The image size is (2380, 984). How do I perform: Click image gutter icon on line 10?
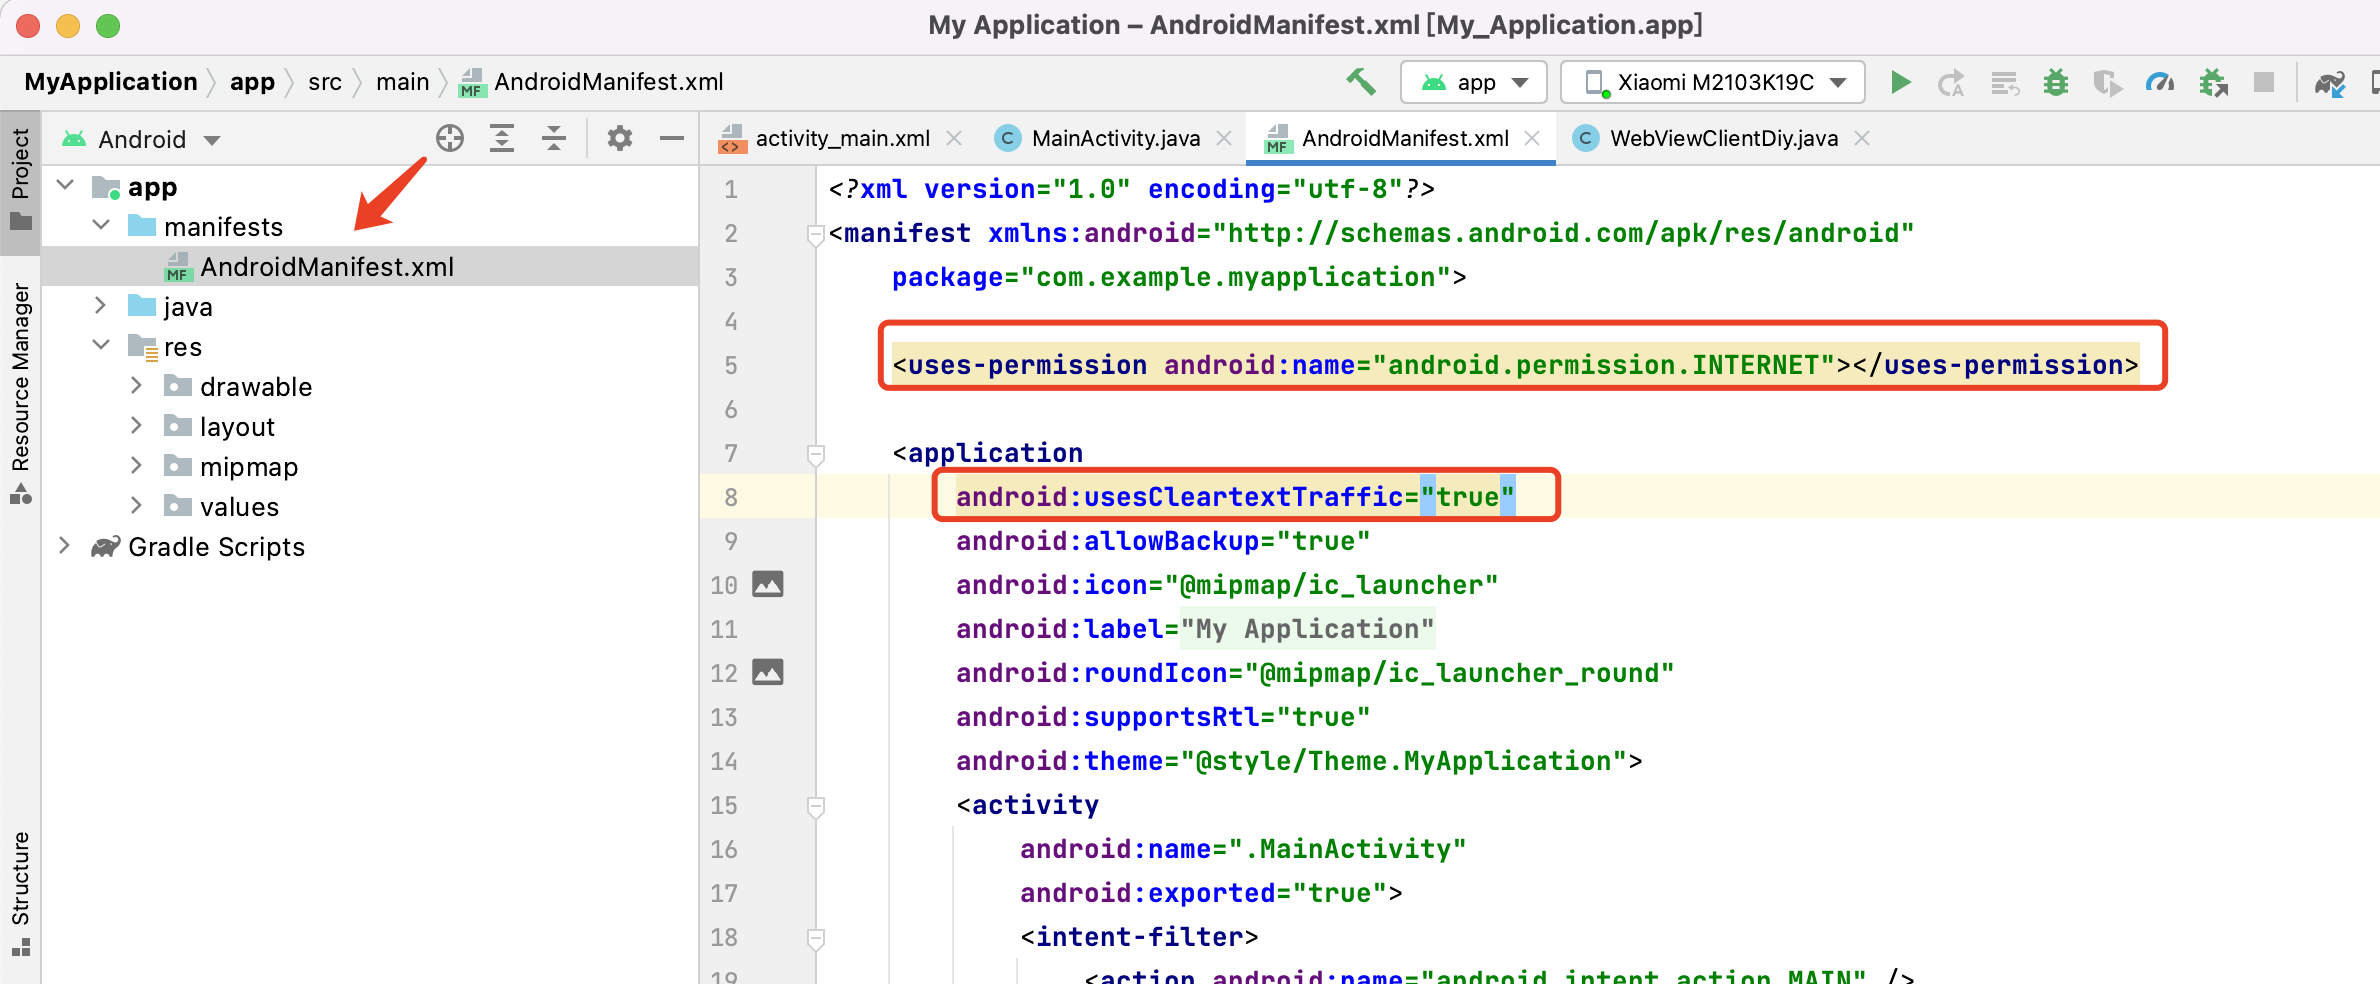click(767, 584)
